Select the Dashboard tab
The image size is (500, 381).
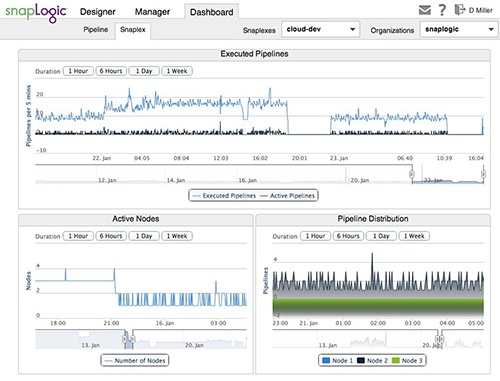212,12
